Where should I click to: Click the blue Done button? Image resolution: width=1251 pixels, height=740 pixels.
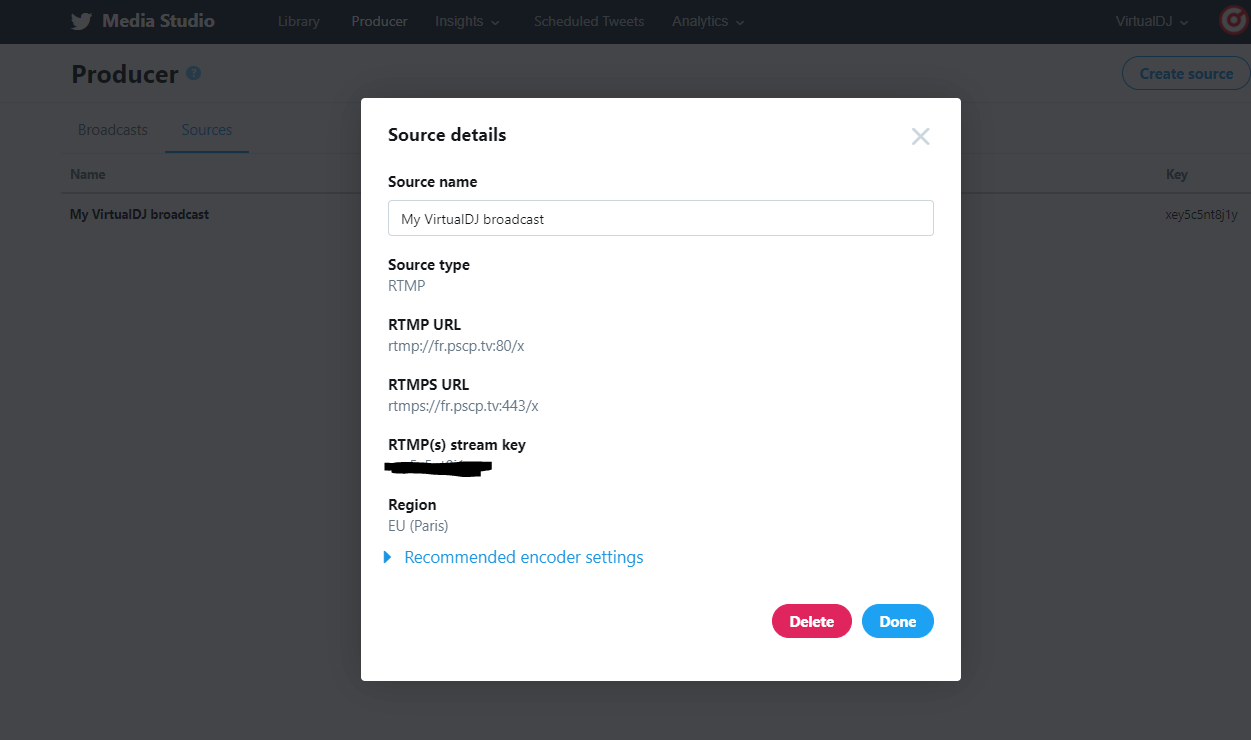(898, 621)
